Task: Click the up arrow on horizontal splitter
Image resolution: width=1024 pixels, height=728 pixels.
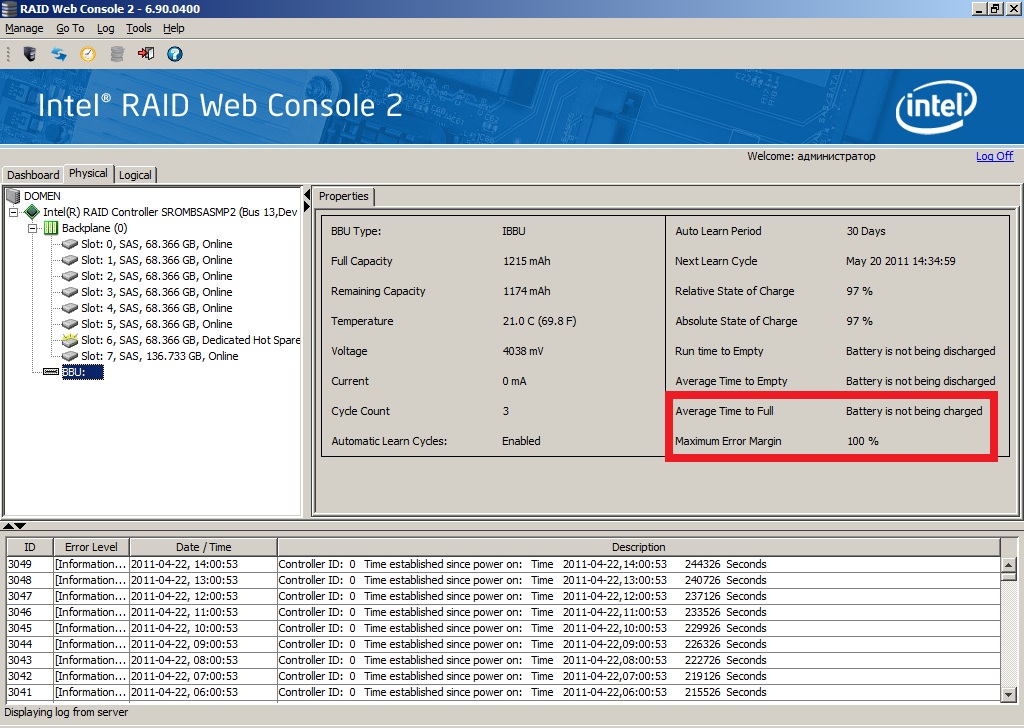Action: [x=8, y=526]
